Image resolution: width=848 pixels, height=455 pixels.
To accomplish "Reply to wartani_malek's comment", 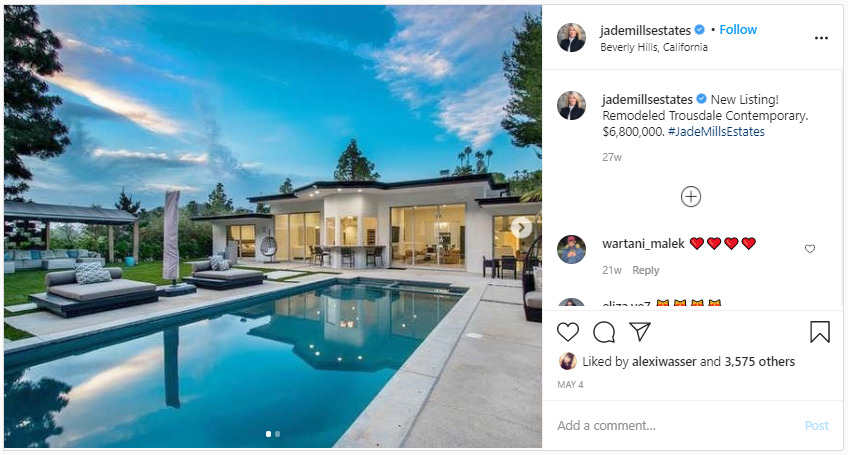I will click(645, 270).
